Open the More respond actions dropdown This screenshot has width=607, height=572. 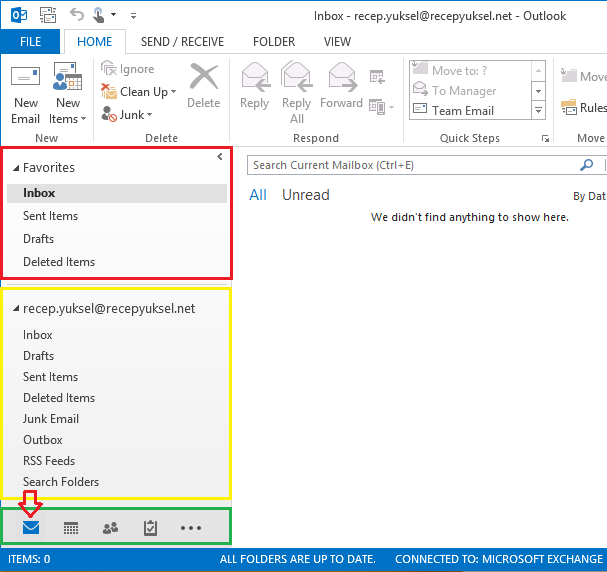(x=381, y=107)
